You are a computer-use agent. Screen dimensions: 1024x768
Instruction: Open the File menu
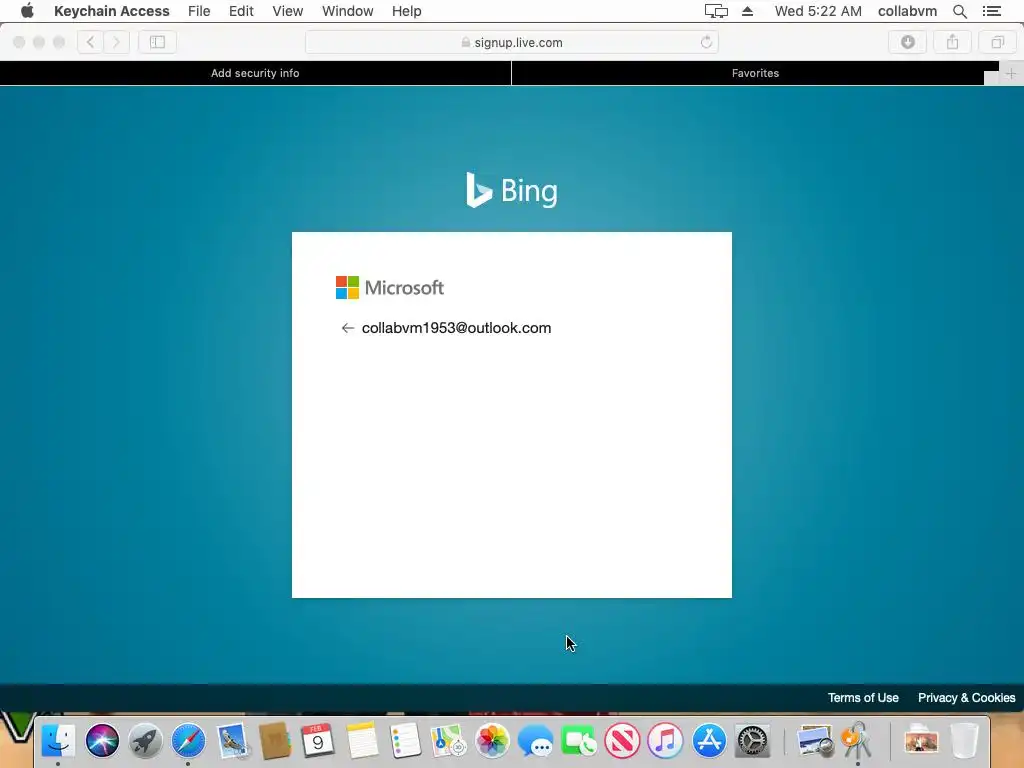pyautogui.click(x=199, y=11)
